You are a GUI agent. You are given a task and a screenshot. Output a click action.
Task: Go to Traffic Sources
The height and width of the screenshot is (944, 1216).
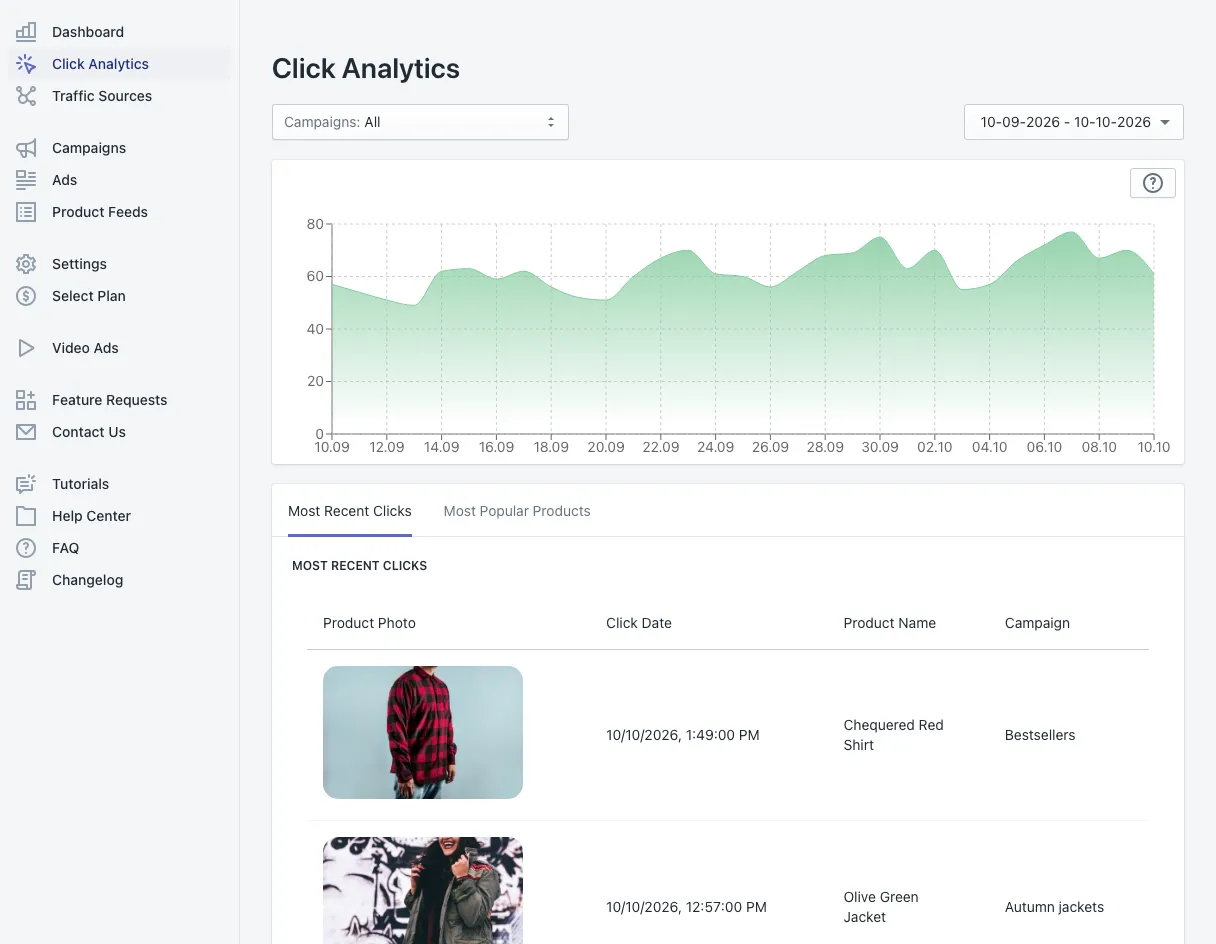tap(102, 96)
